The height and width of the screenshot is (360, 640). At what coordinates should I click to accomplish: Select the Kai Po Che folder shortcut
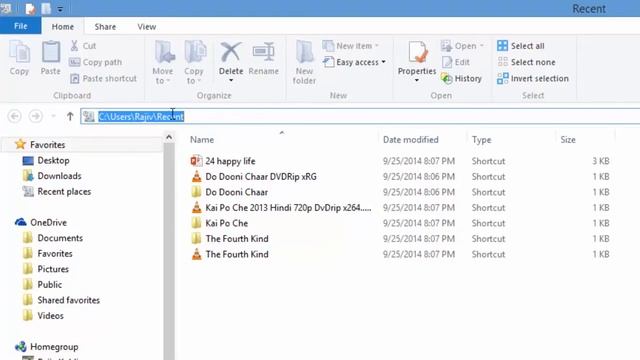coord(219,223)
